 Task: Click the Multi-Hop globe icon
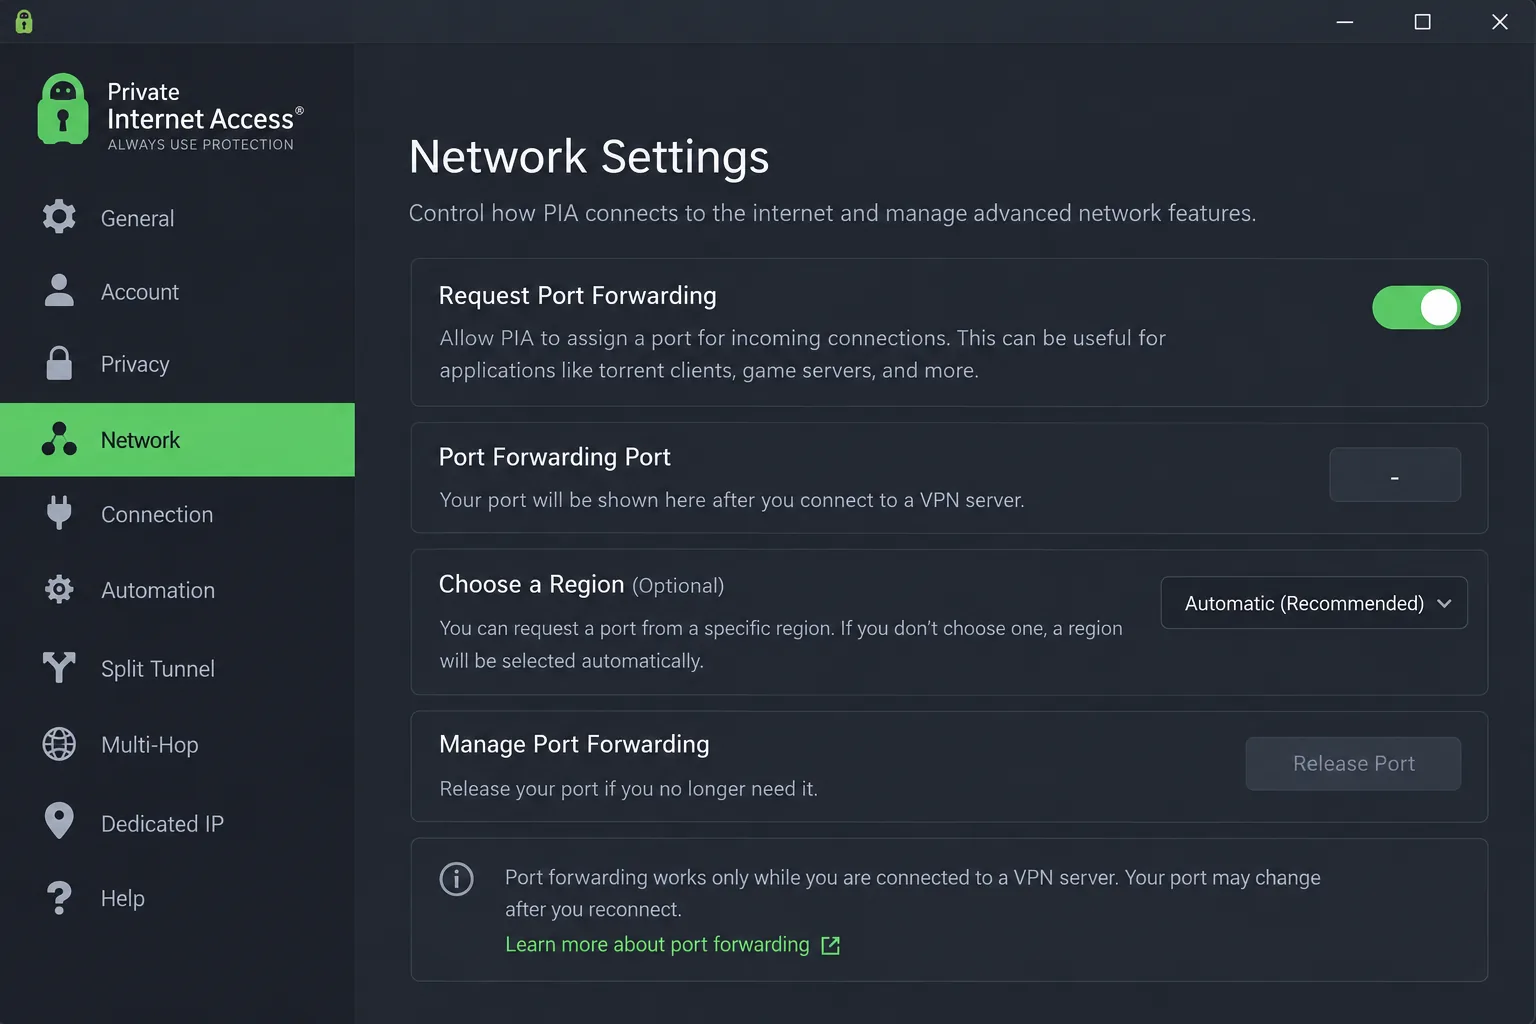point(59,744)
